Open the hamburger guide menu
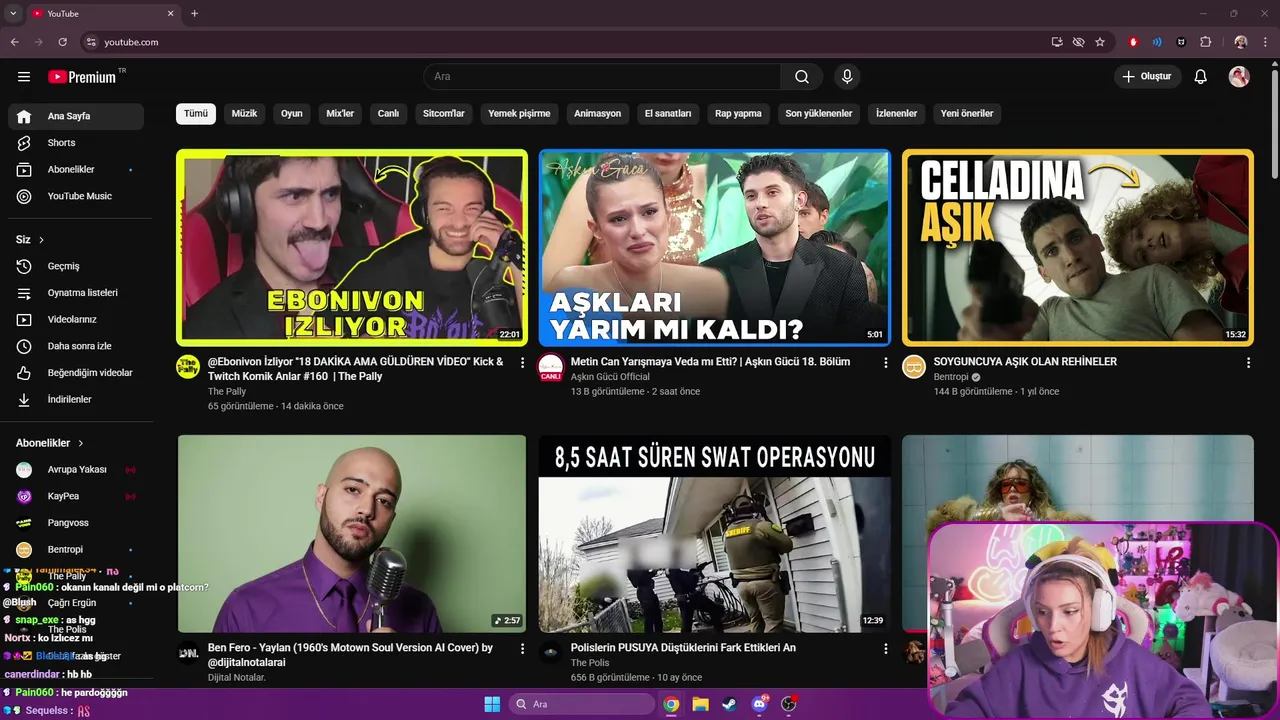 pos(24,77)
